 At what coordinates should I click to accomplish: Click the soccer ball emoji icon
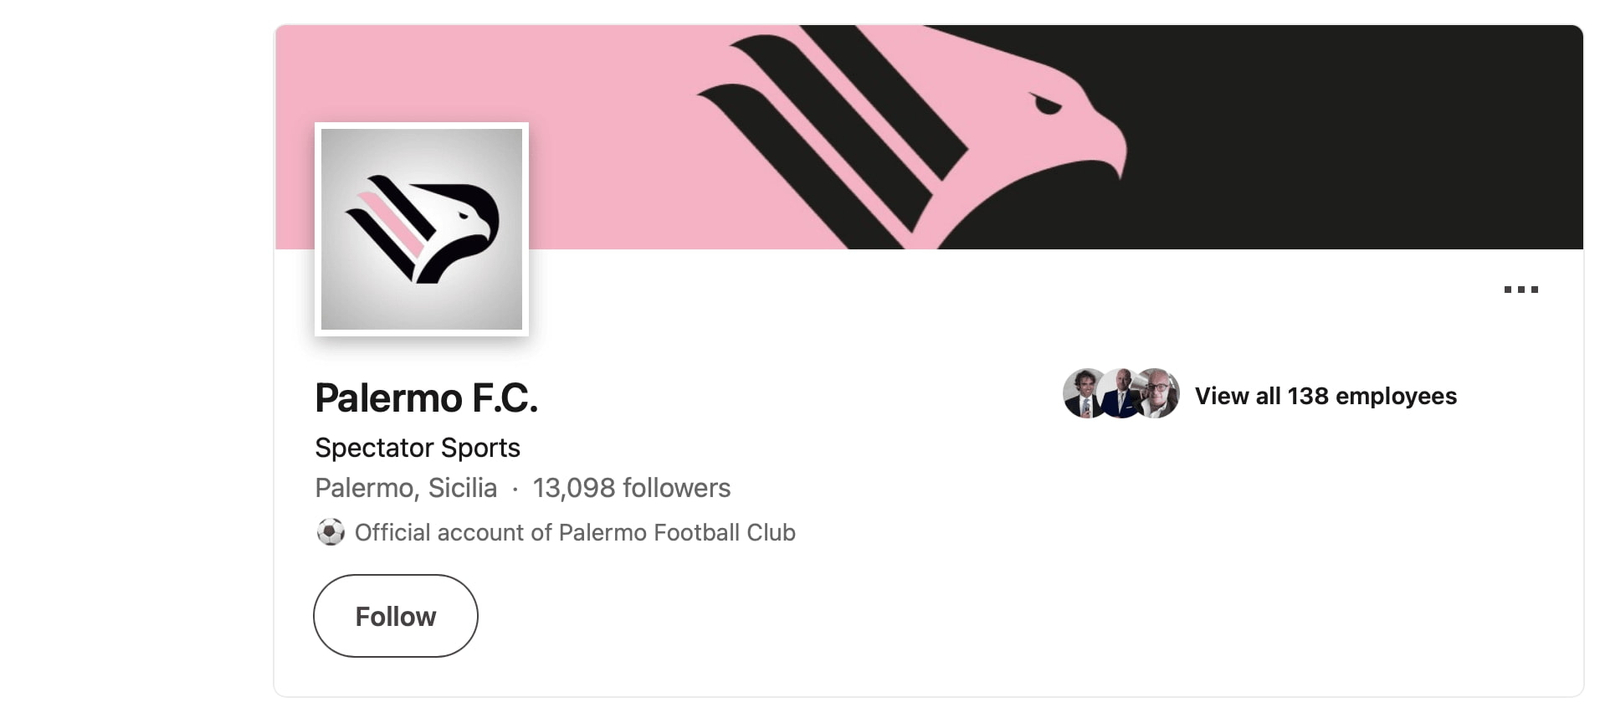[330, 532]
